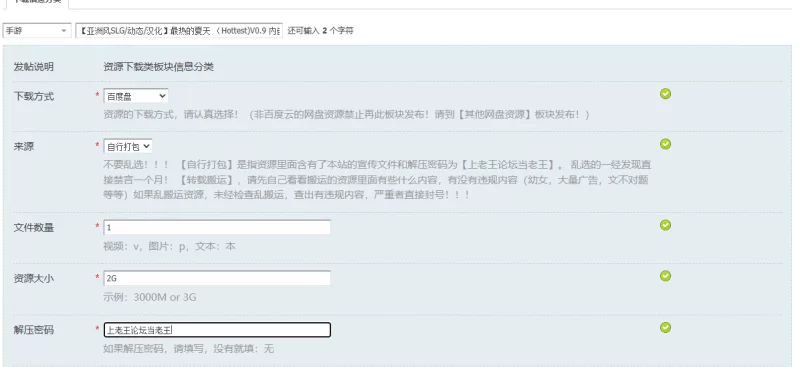
Task: Click green check icon for 资源大小
Action: click(x=665, y=276)
